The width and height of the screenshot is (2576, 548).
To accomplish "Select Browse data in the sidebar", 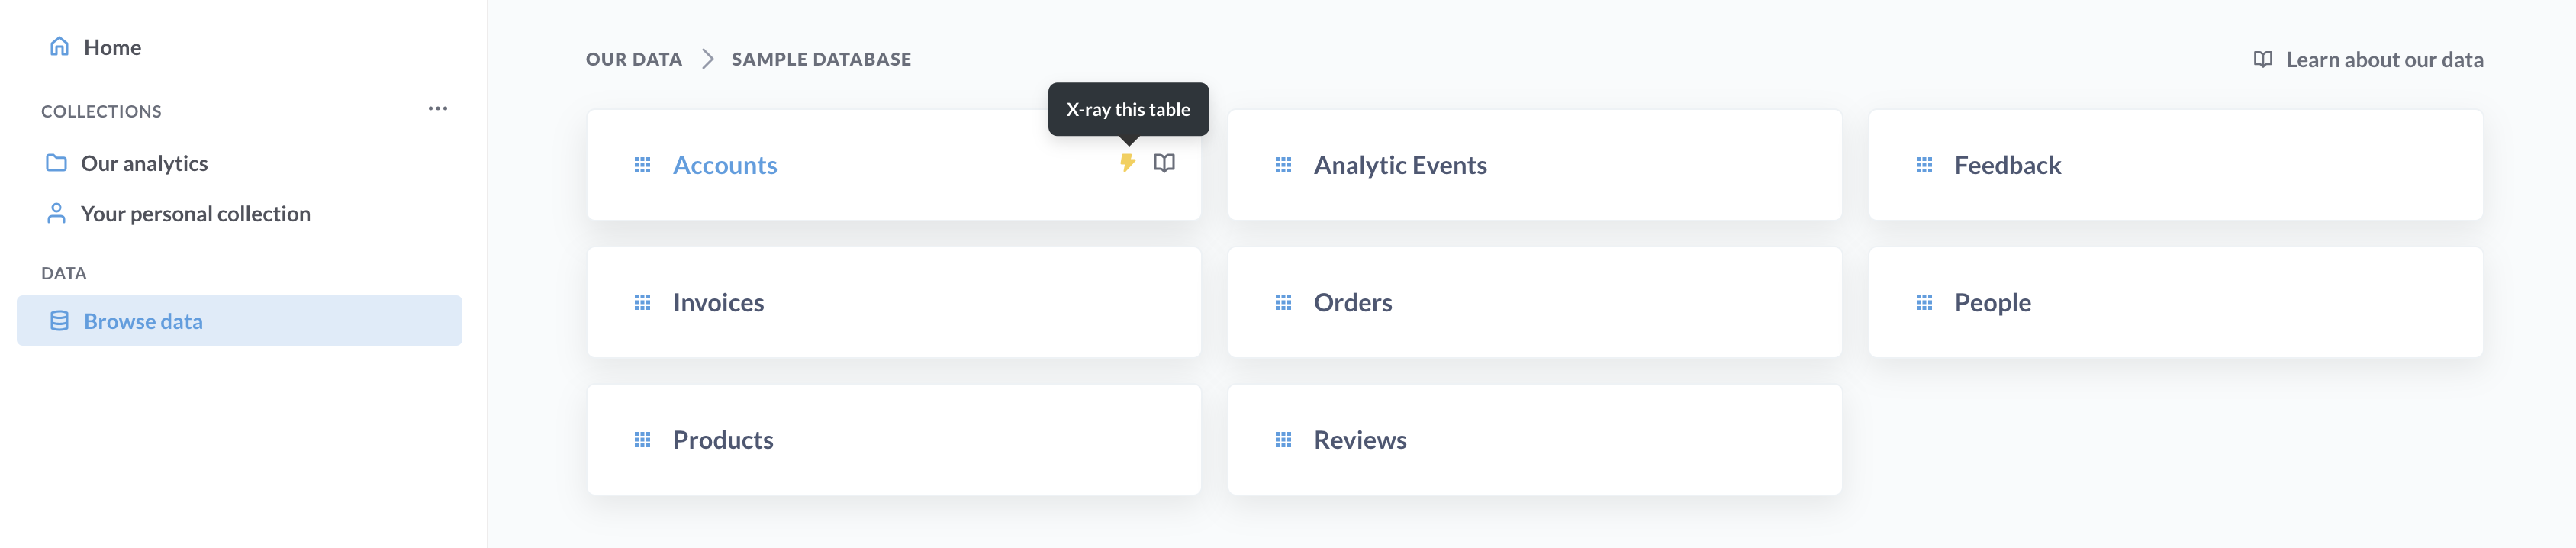I will [x=143, y=321].
